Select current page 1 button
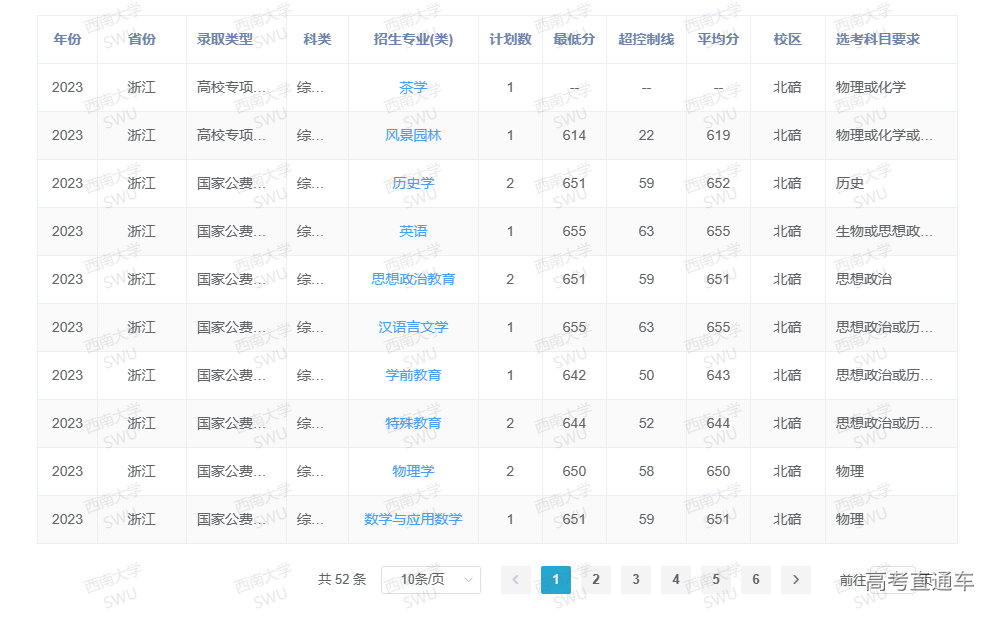1003x621 pixels. click(555, 580)
